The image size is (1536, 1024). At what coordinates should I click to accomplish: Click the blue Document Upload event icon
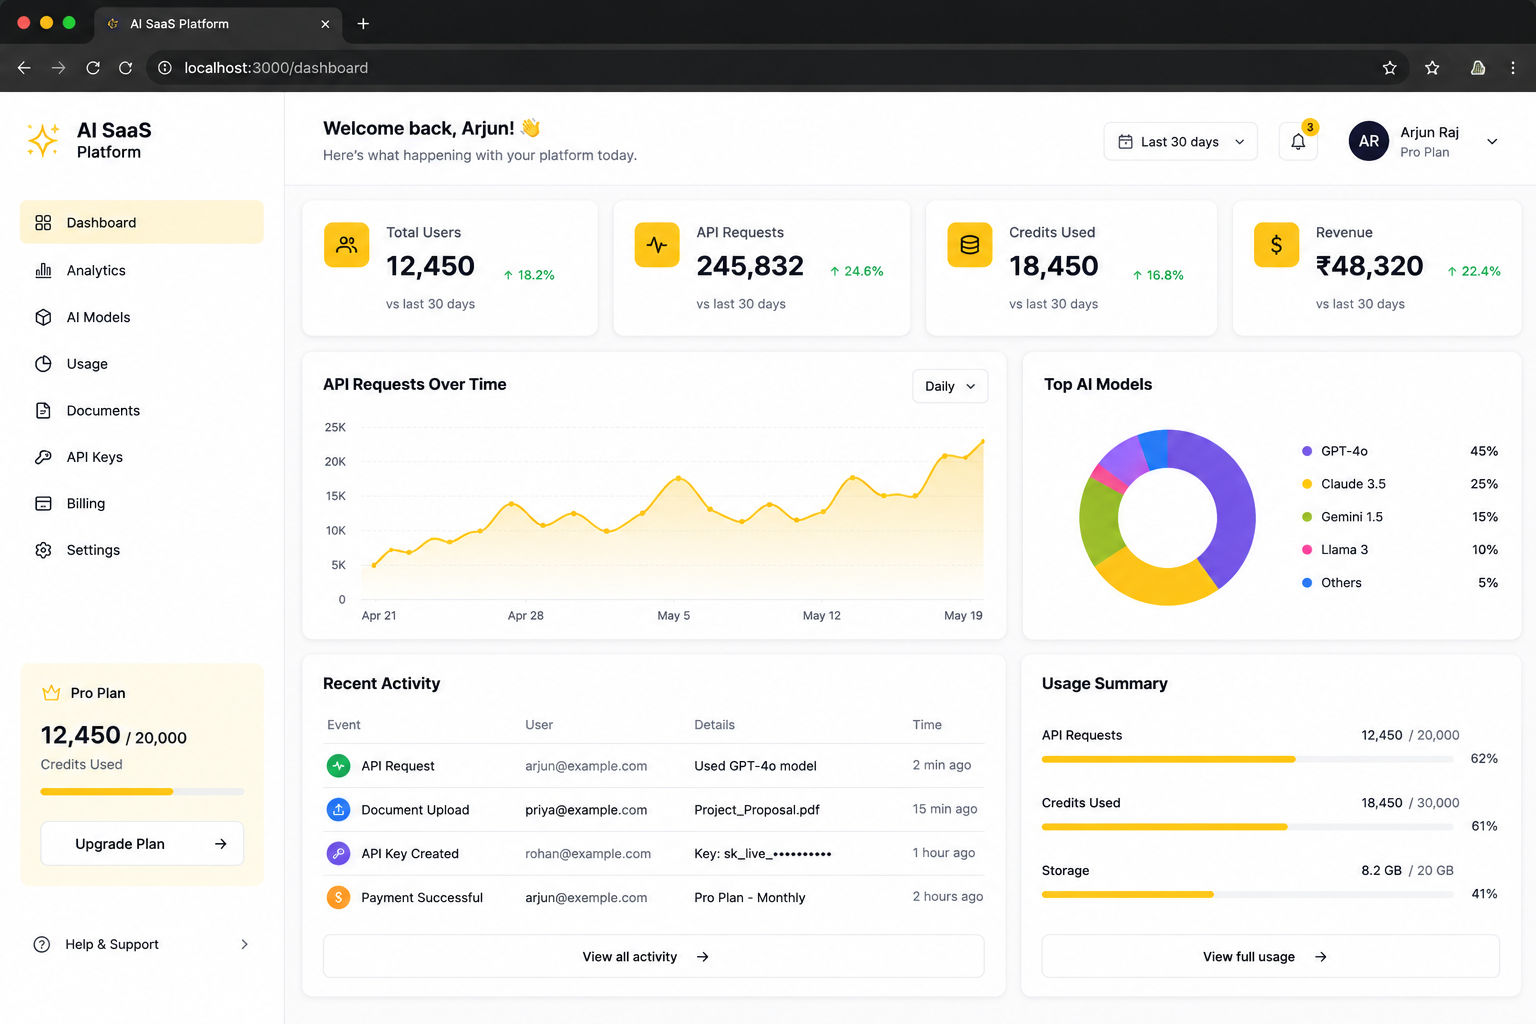(339, 810)
